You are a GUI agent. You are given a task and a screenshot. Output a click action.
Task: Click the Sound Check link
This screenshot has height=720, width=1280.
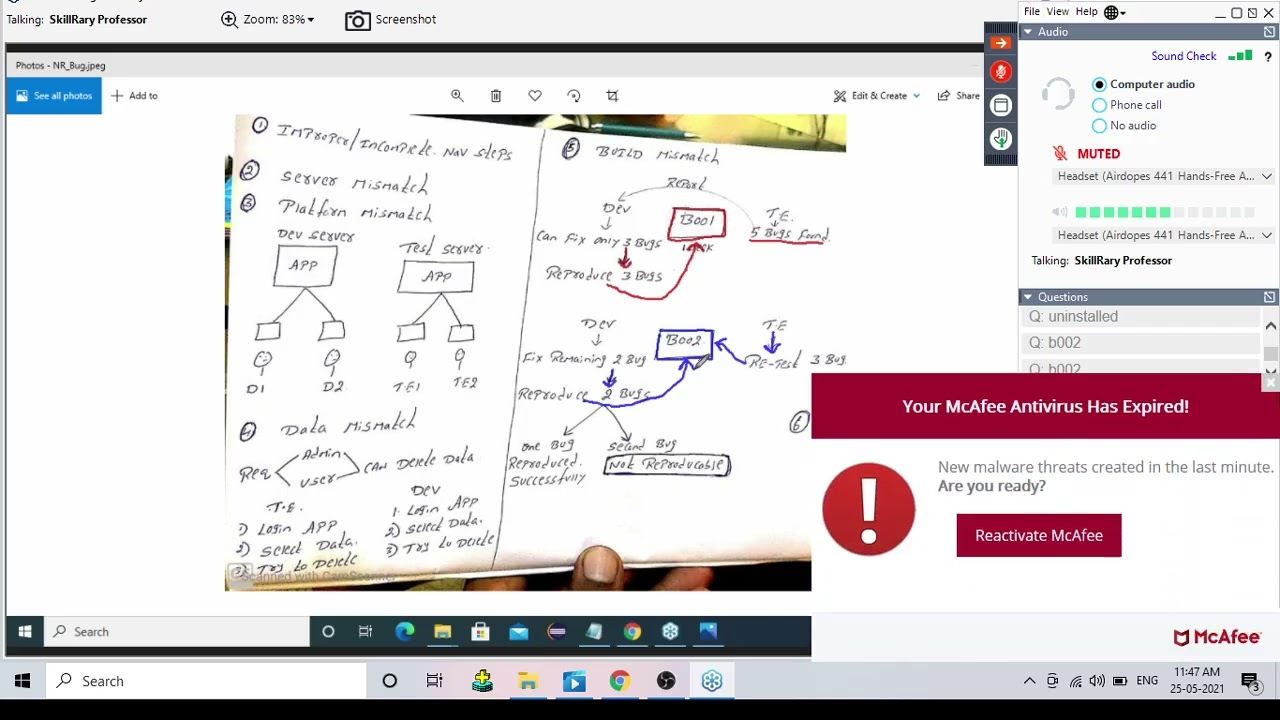[1184, 56]
